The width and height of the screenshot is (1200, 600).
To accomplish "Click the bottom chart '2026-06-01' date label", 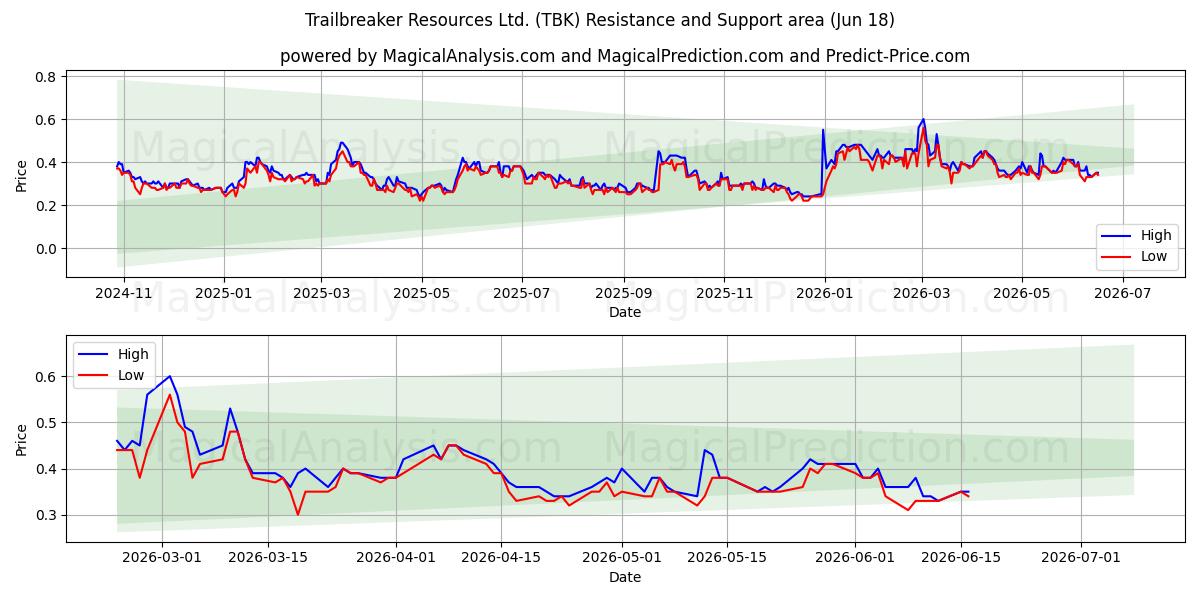I will (x=855, y=559).
